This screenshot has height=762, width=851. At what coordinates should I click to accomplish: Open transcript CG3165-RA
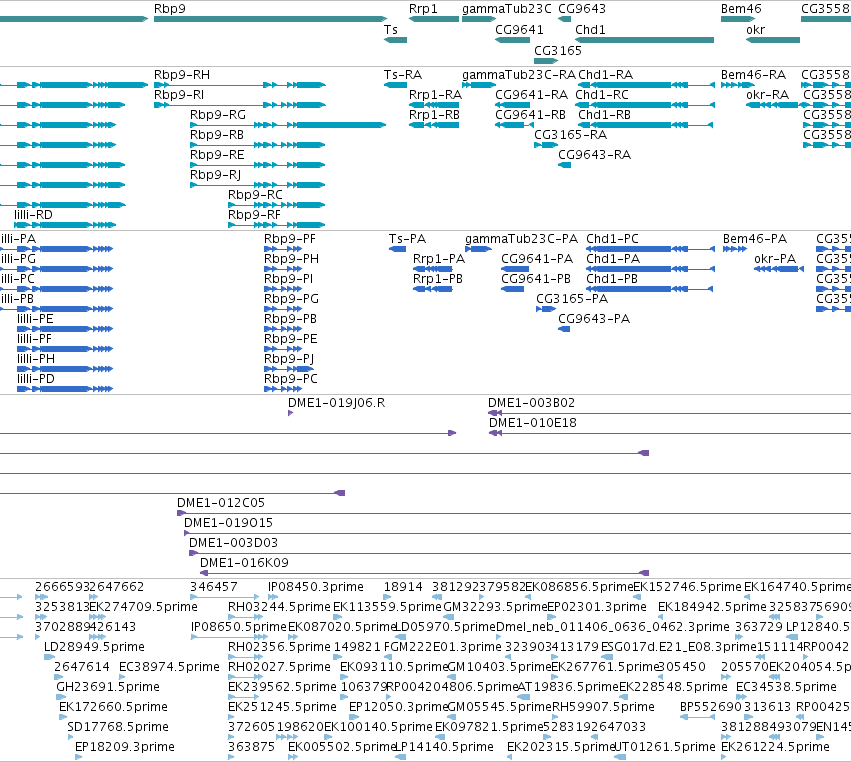tap(570, 135)
